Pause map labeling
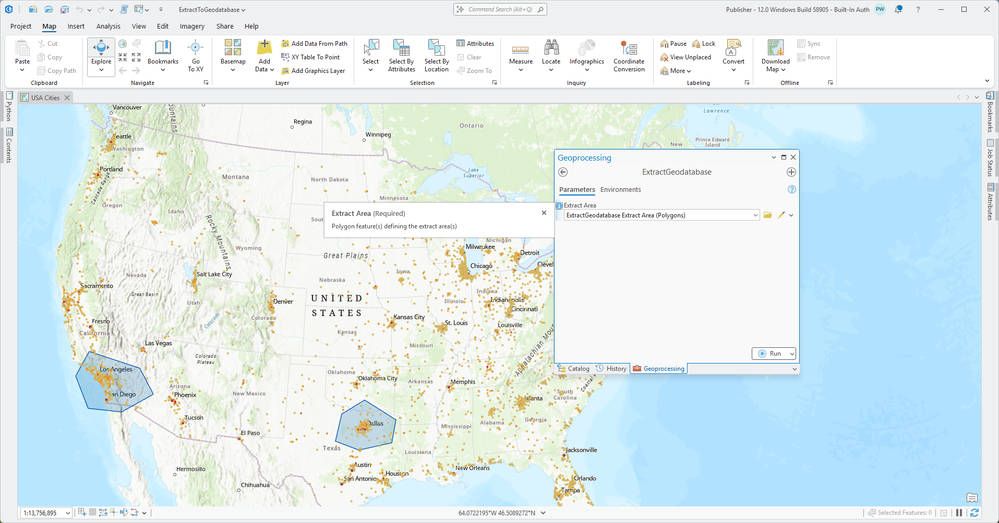Viewport: 999px width, 523px height. point(673,43)
